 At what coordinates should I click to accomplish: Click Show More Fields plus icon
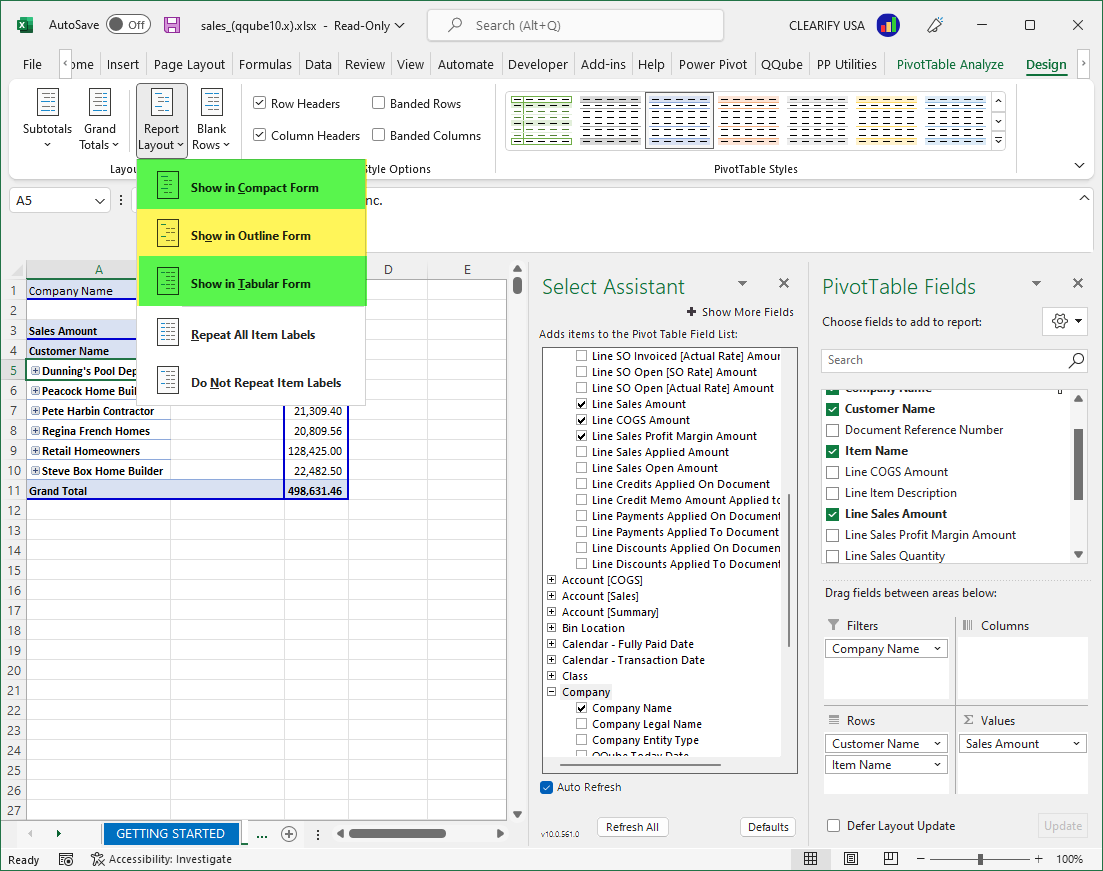(x=691, y=312)
